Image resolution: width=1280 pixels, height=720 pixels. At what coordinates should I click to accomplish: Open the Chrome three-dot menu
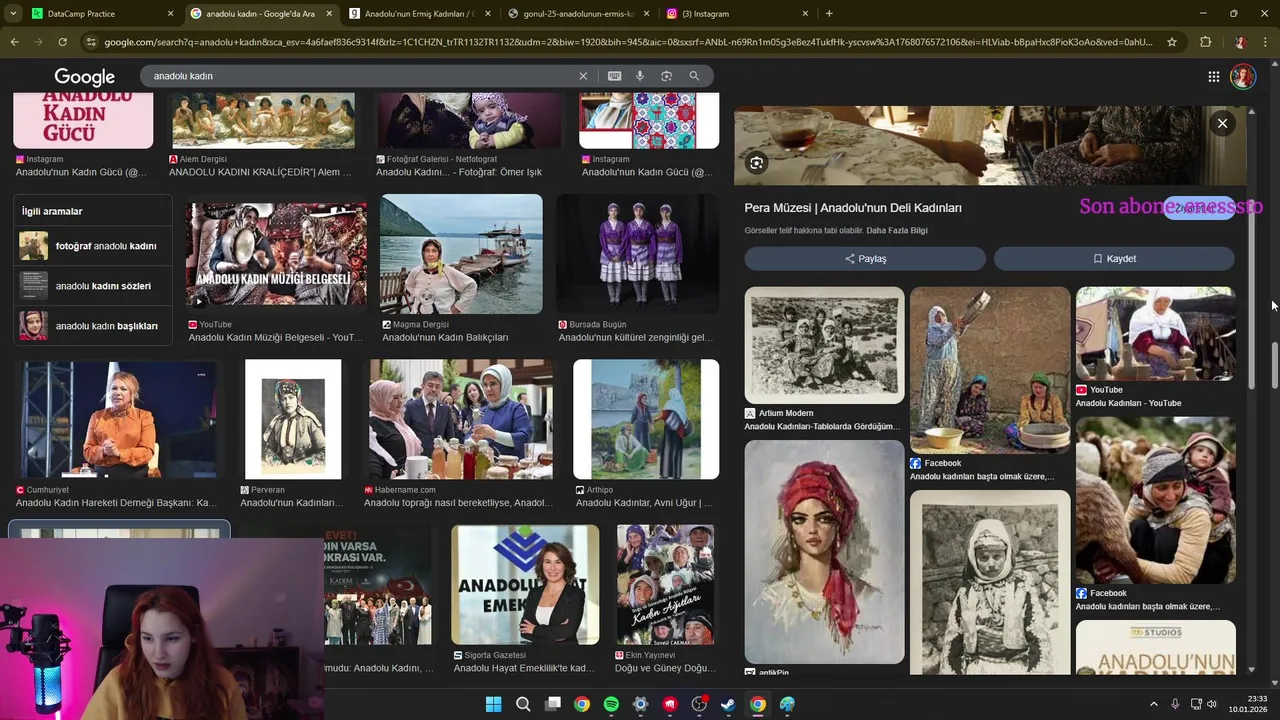click(x=1266, y=42)
